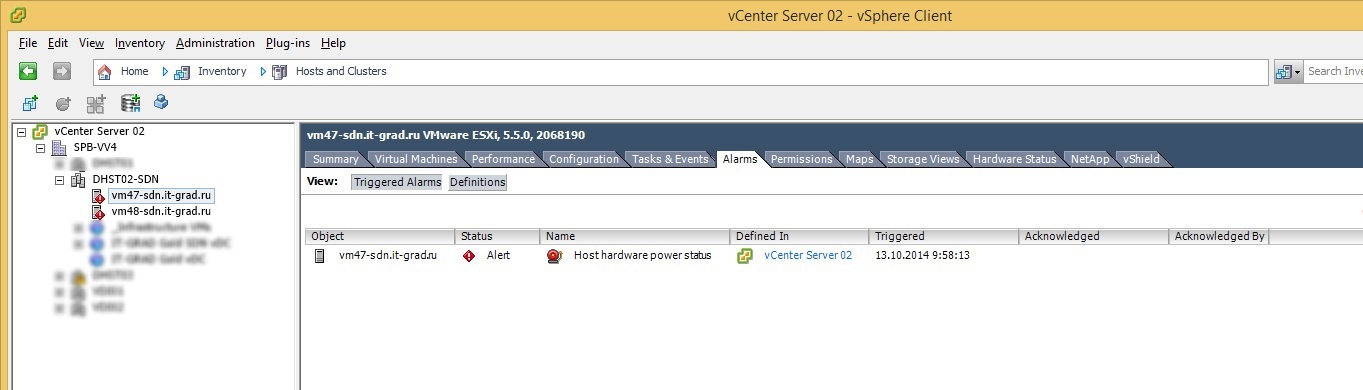Switch to the Maps tab

point(859,159)
